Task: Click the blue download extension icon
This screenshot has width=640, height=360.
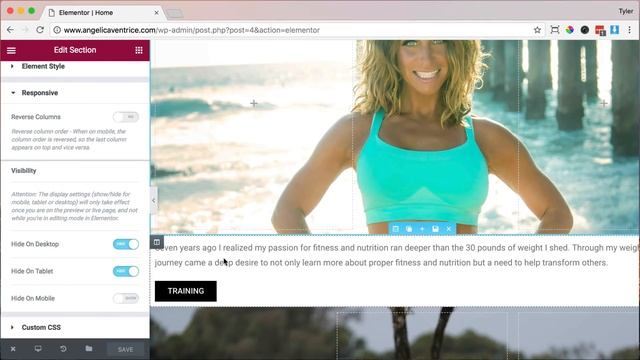Action: click(x=615, y=30)
